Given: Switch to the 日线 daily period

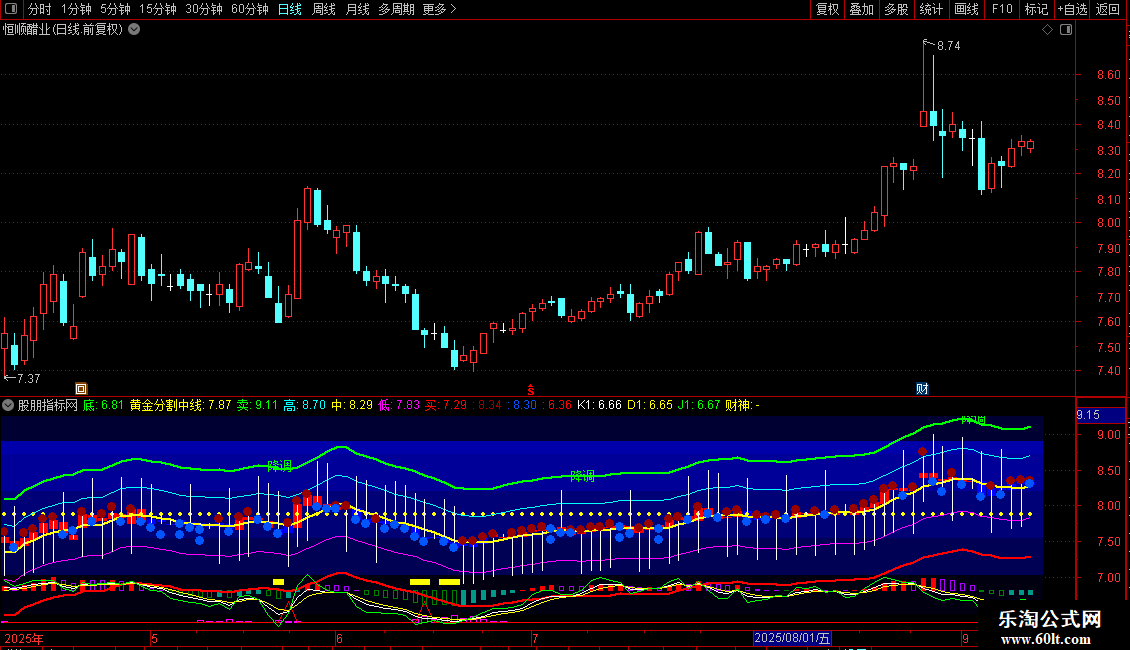Looking at the screenshot, I should (x=290, y=9).
